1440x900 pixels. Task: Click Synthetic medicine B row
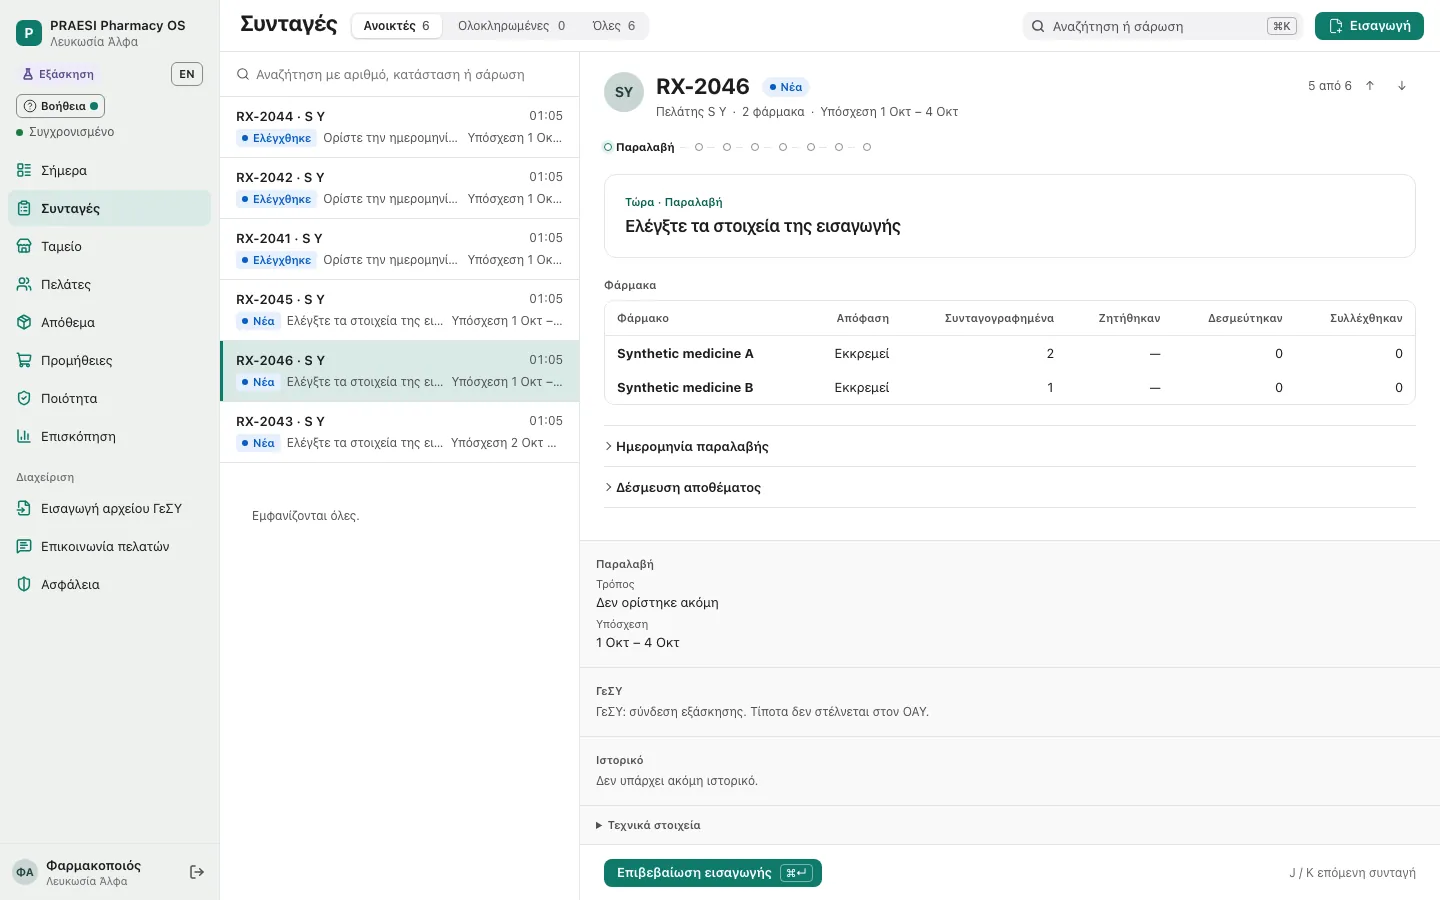(x=1010, y=387)
